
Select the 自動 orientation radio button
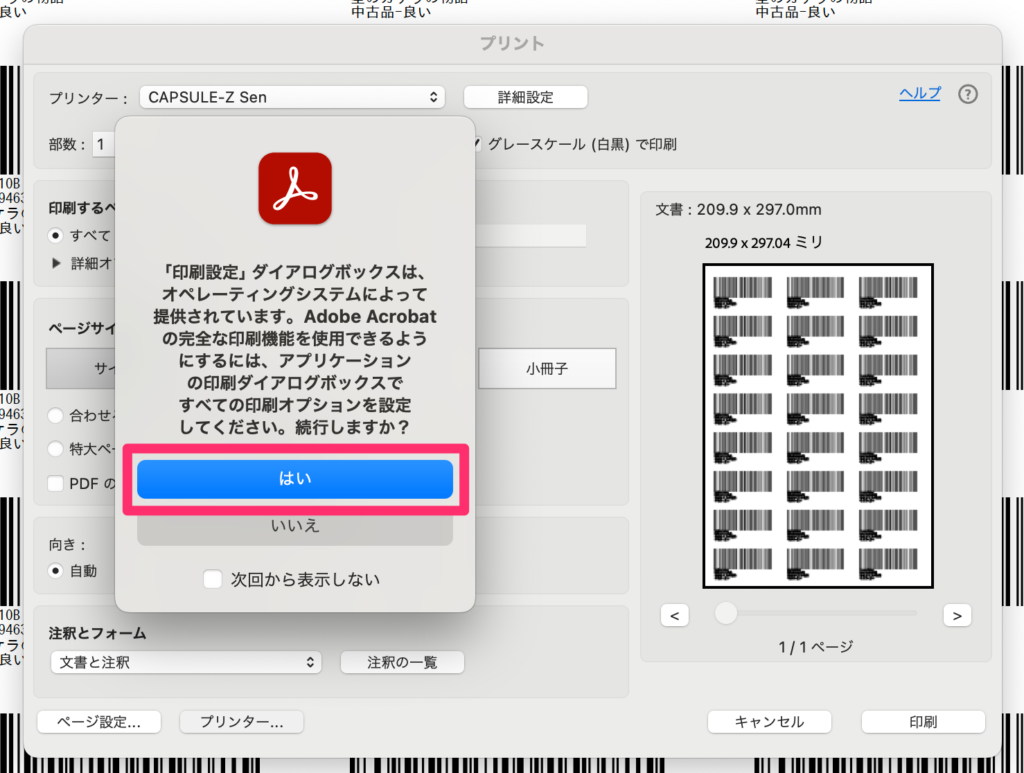point(56,571)
